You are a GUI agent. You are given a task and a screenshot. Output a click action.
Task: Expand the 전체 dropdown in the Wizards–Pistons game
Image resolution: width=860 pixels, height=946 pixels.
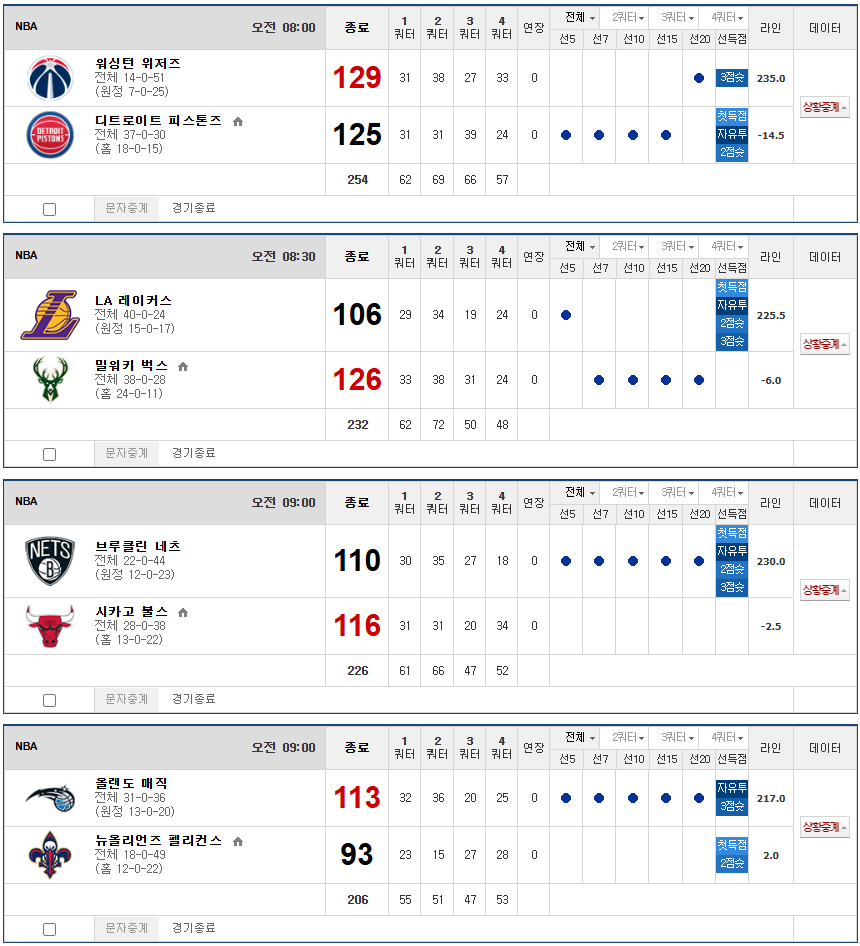pyautogui.click(x=580, y=18)
